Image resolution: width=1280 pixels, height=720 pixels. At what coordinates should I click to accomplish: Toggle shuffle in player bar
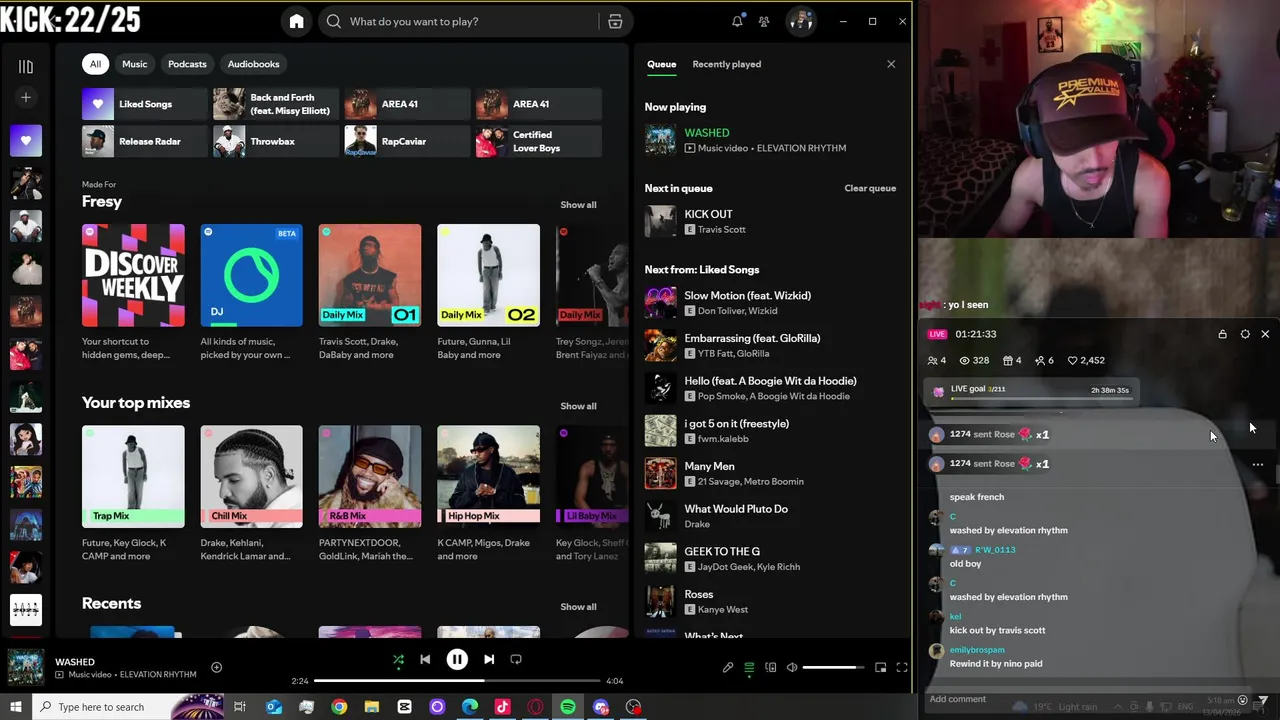point(398,660)
